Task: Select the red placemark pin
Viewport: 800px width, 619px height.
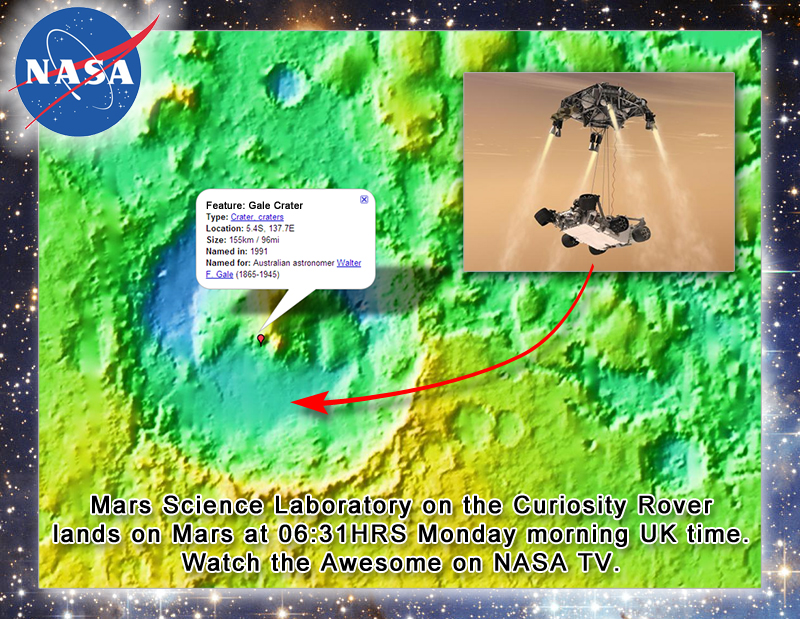Action: pos(261,339)
